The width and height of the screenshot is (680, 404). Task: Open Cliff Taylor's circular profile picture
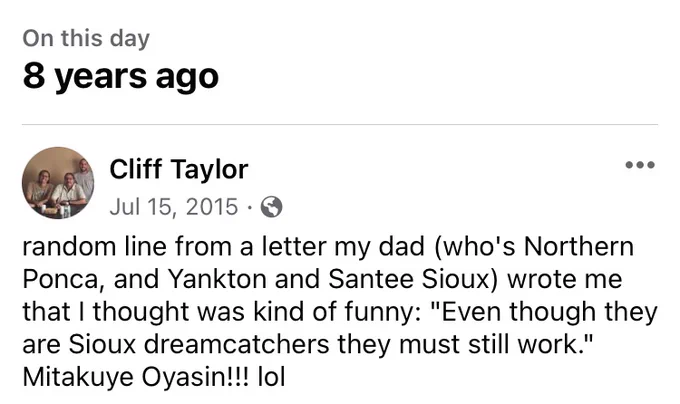click(x=58, y=183)
